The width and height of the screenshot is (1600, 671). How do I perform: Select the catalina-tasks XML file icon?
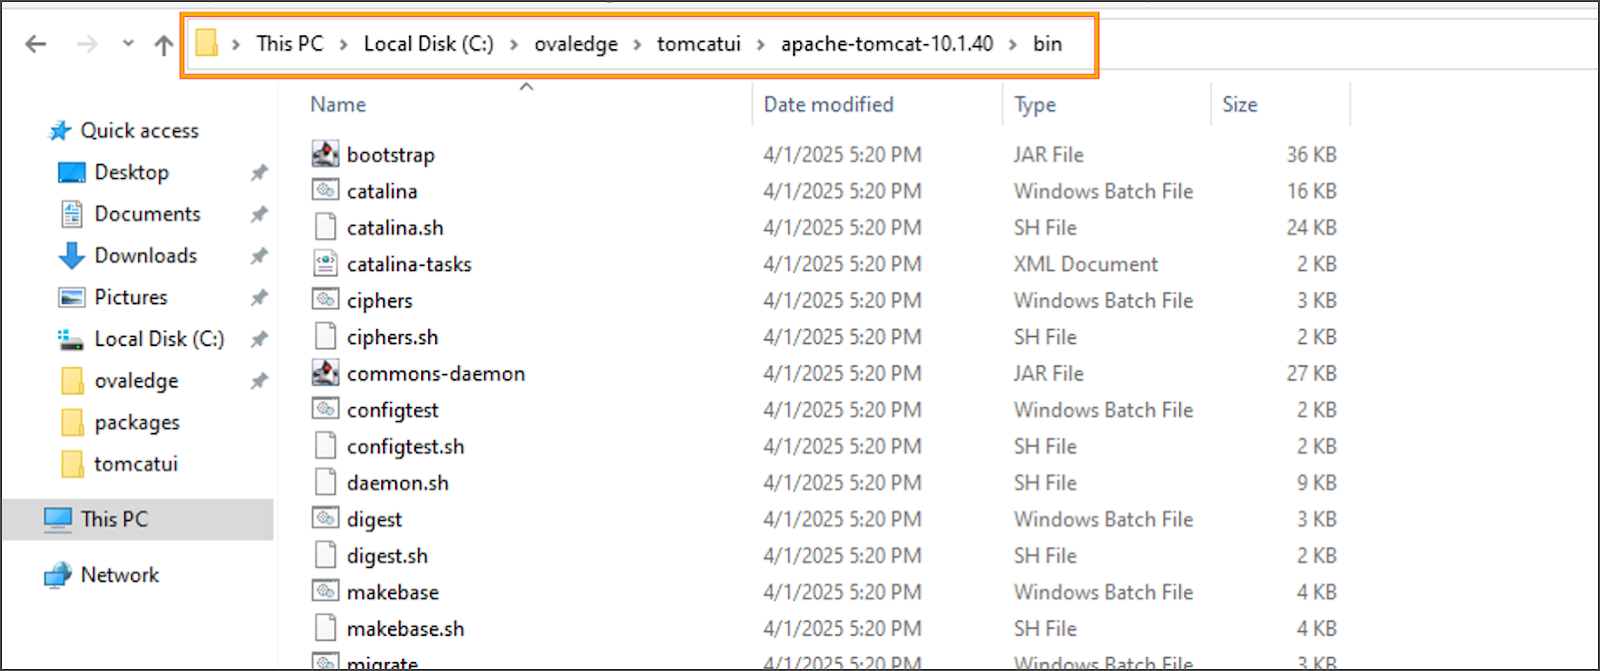(x=325, y=264)
